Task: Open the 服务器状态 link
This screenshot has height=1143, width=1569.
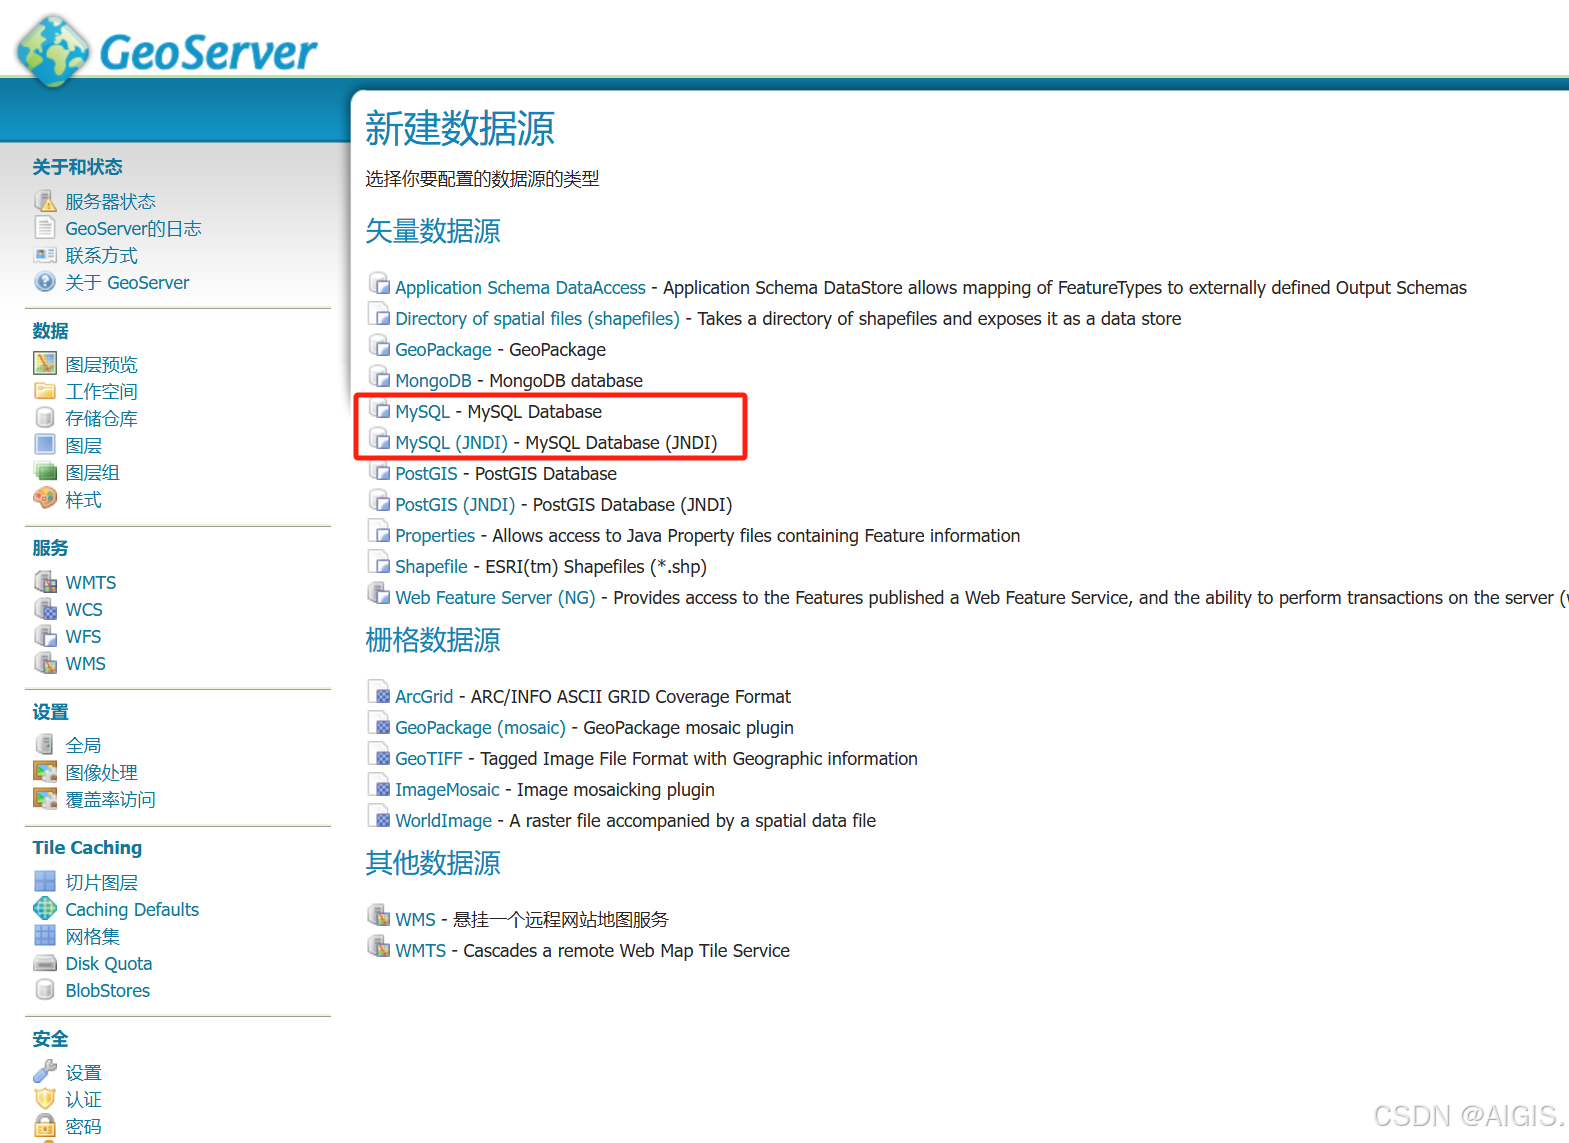Action: click(x=110, y=202)
